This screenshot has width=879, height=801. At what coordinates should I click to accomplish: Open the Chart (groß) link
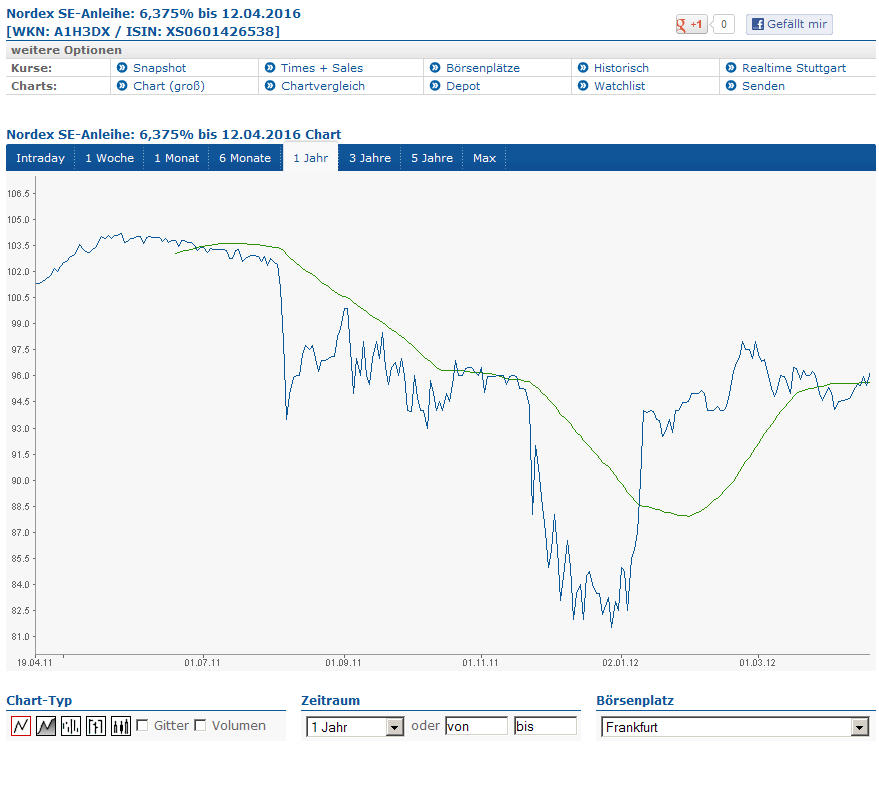[x=169, y=86]
